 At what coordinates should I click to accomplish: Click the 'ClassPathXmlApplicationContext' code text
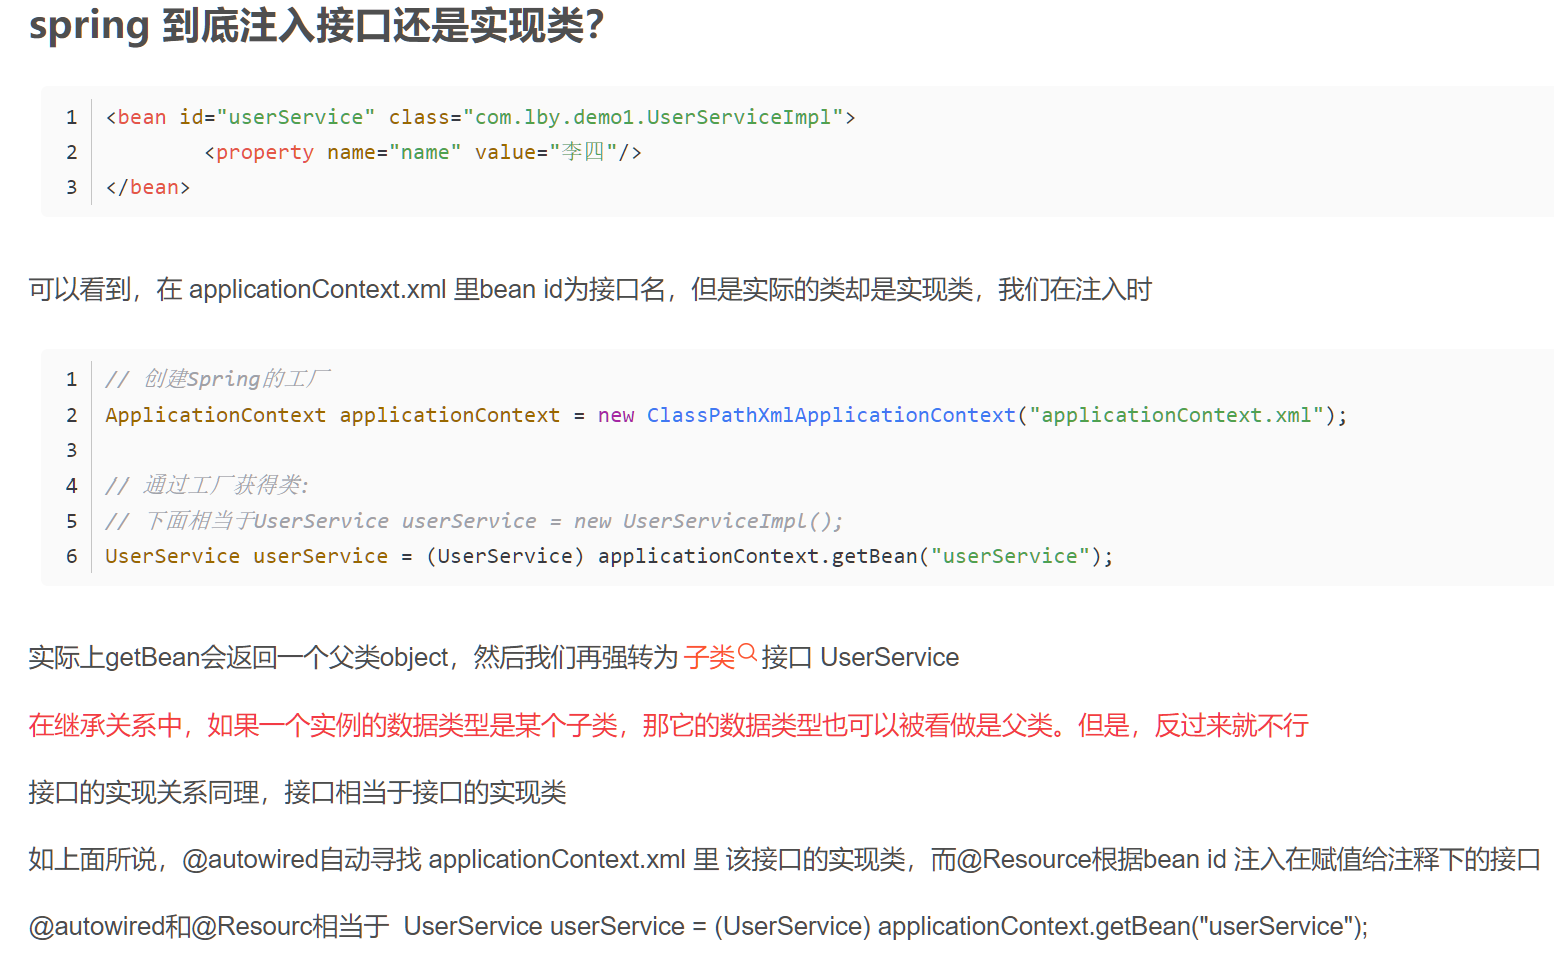pyautogui.click(x=831, y=415)
